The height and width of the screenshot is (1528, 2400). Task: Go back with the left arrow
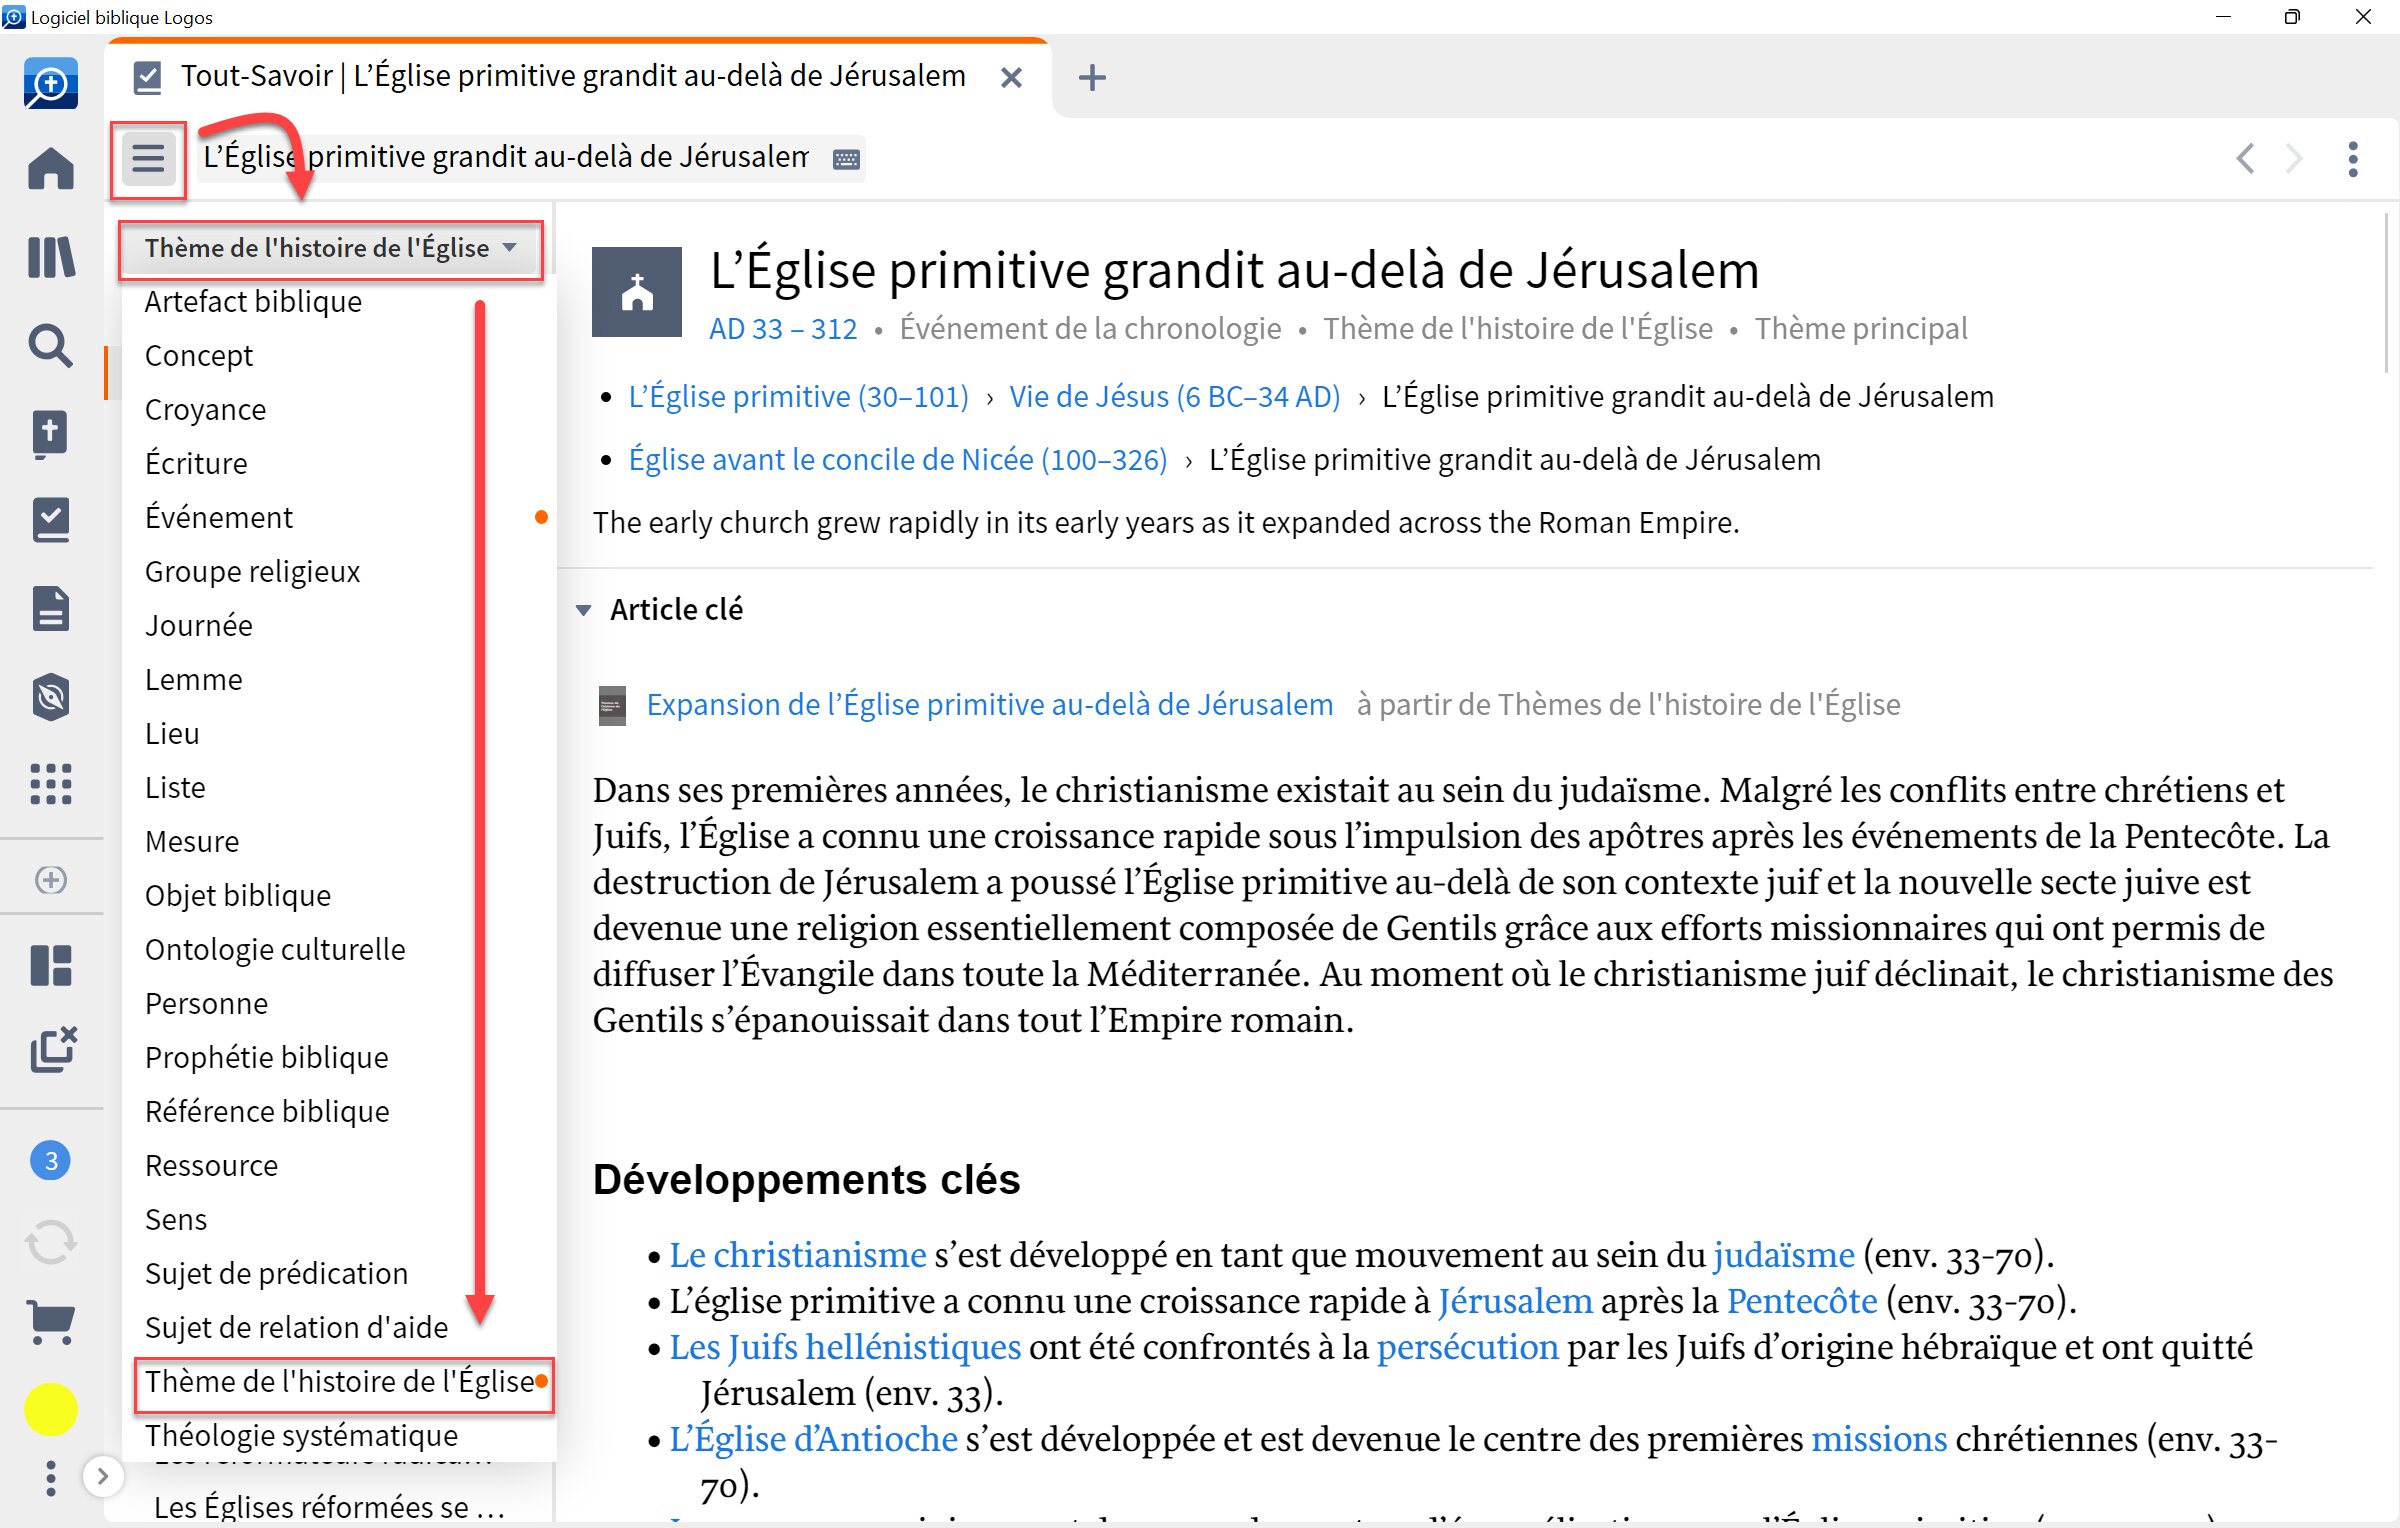[x=2246, y=158]
